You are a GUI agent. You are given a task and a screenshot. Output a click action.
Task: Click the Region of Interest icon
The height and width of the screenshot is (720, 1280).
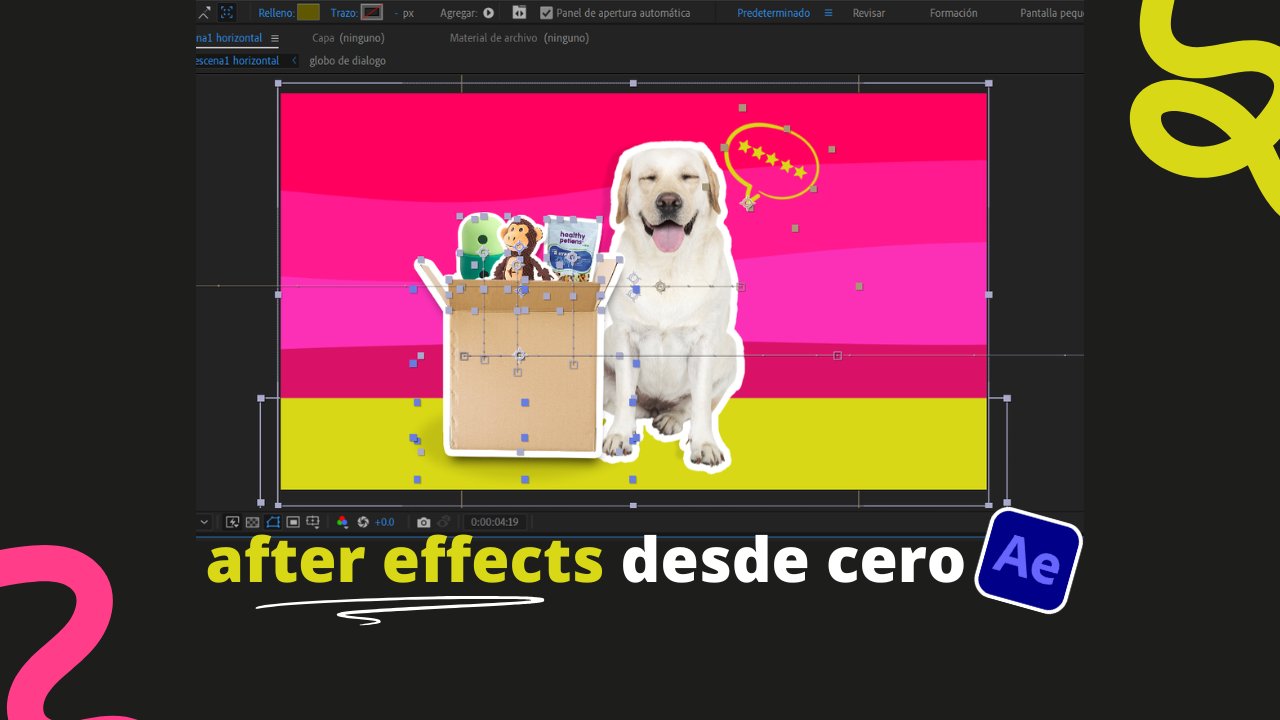293,522
